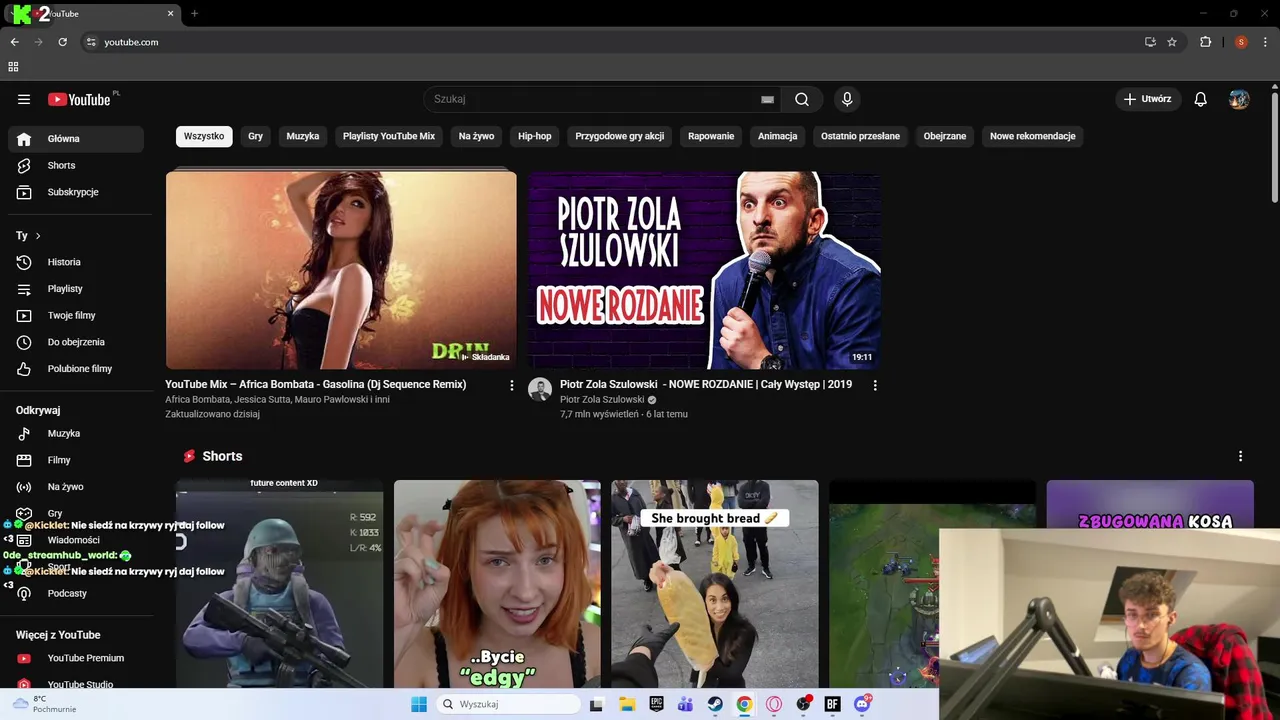Open the Shorts section three-dot menu
The height and width of the screenshot is (720, 1280).
pos(1240,456)
